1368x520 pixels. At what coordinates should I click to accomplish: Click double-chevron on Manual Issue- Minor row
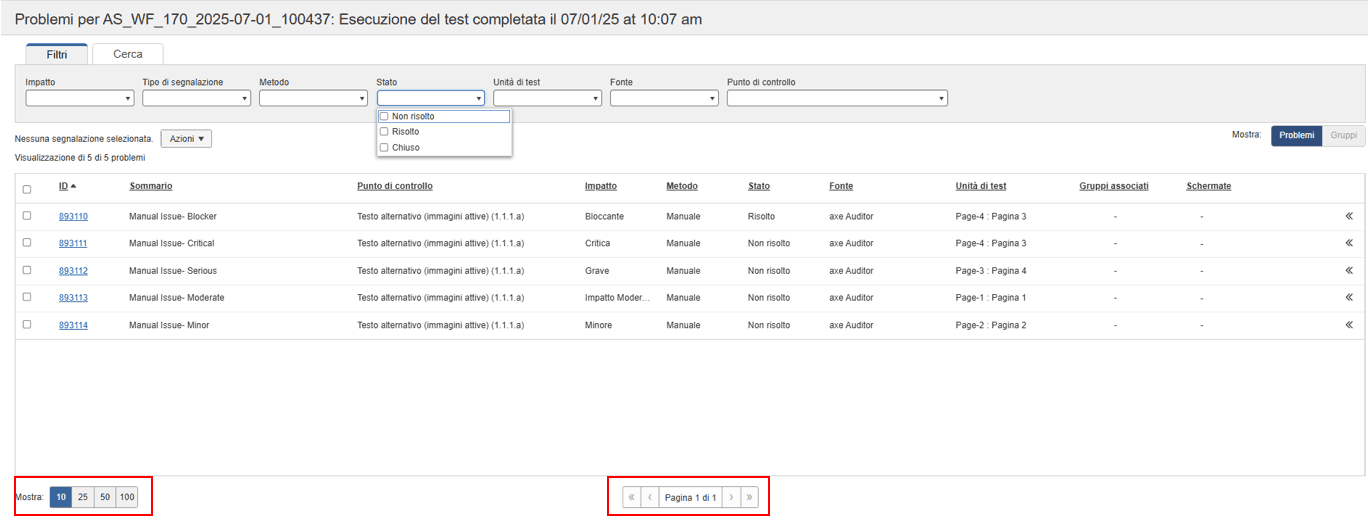1348,325
